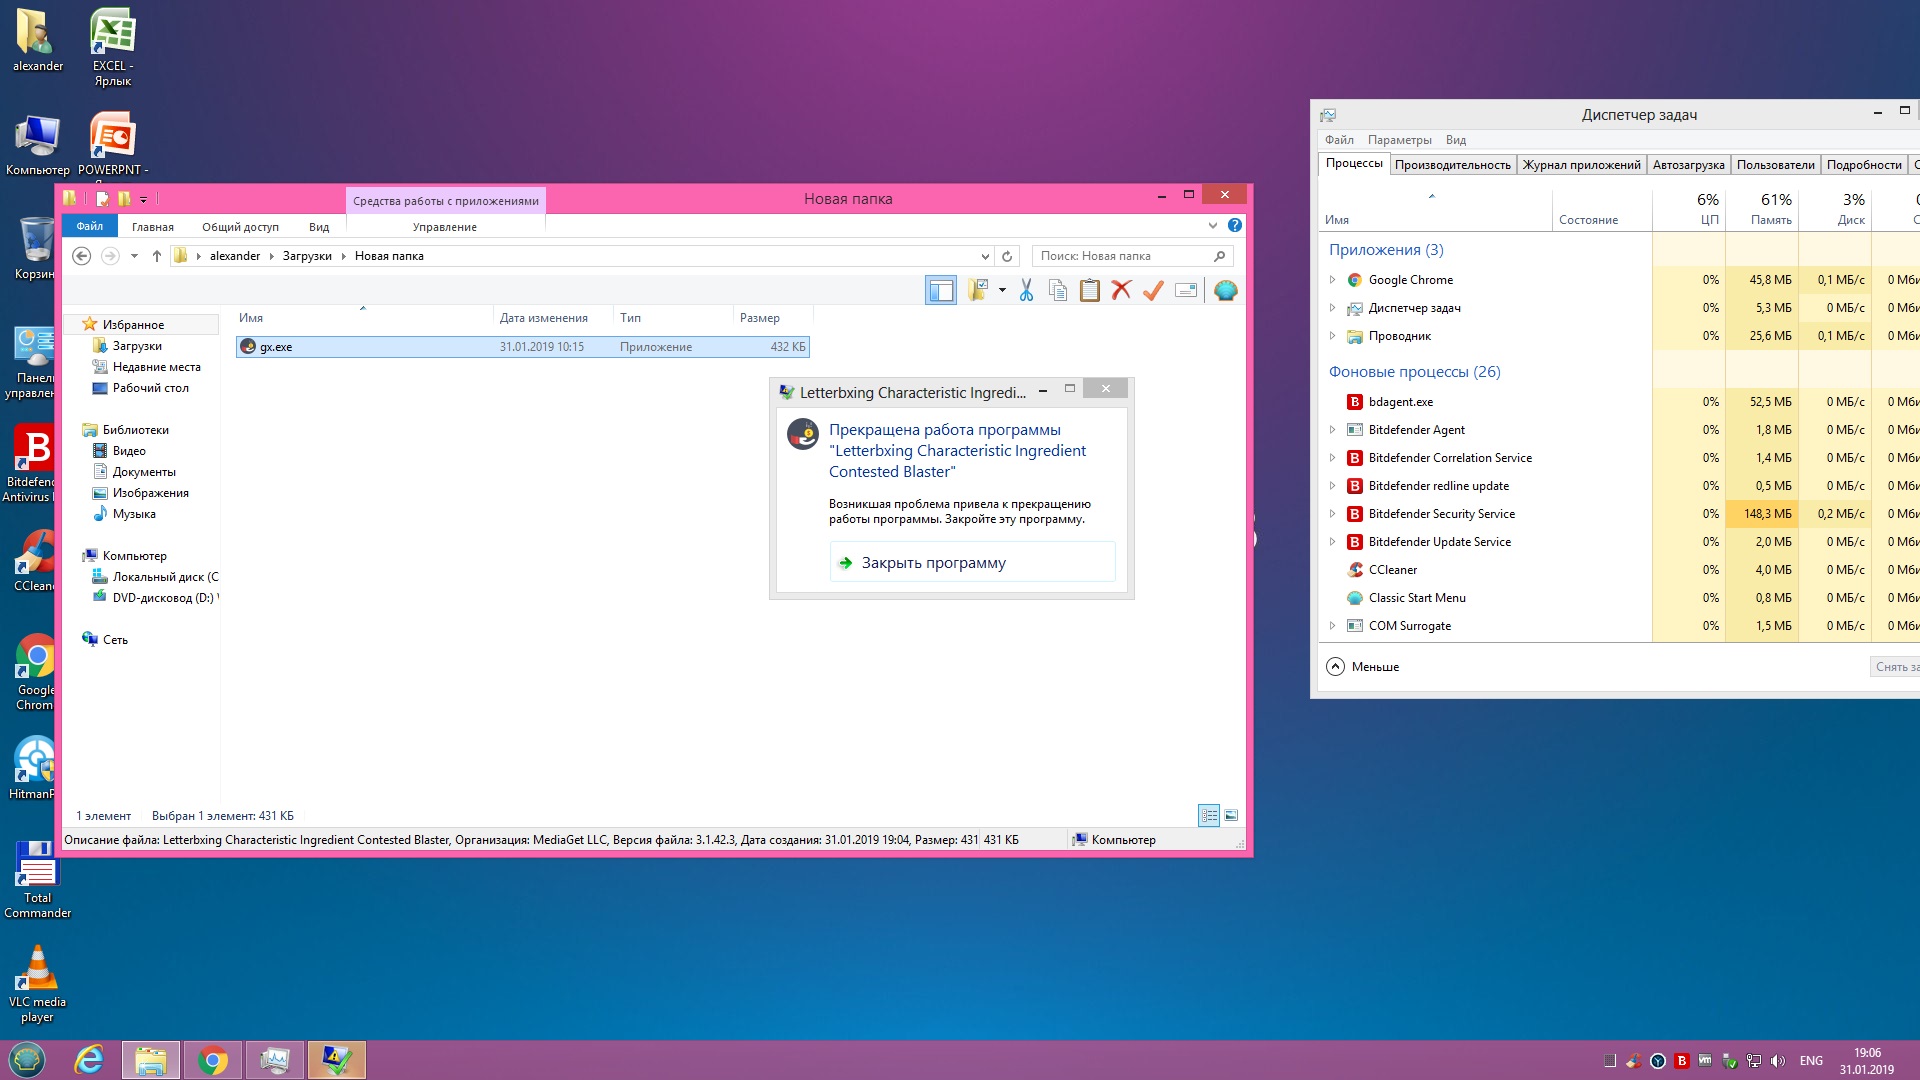Image resolution: width=1920 pixels, height=1080 pixels.
Task: Click Закрыть программу in crash dialog
Action: pos(933,563)
